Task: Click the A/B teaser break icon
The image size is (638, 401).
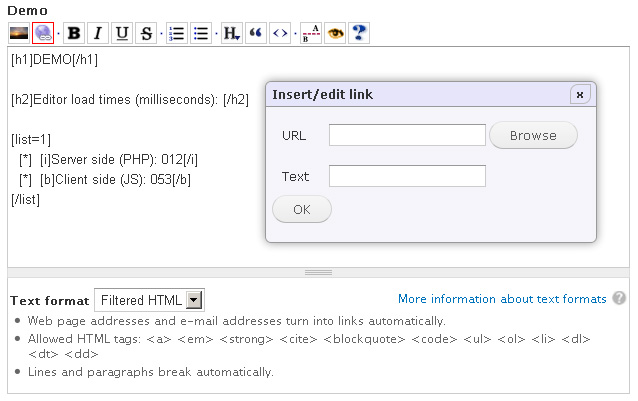Action: [311, 33]
